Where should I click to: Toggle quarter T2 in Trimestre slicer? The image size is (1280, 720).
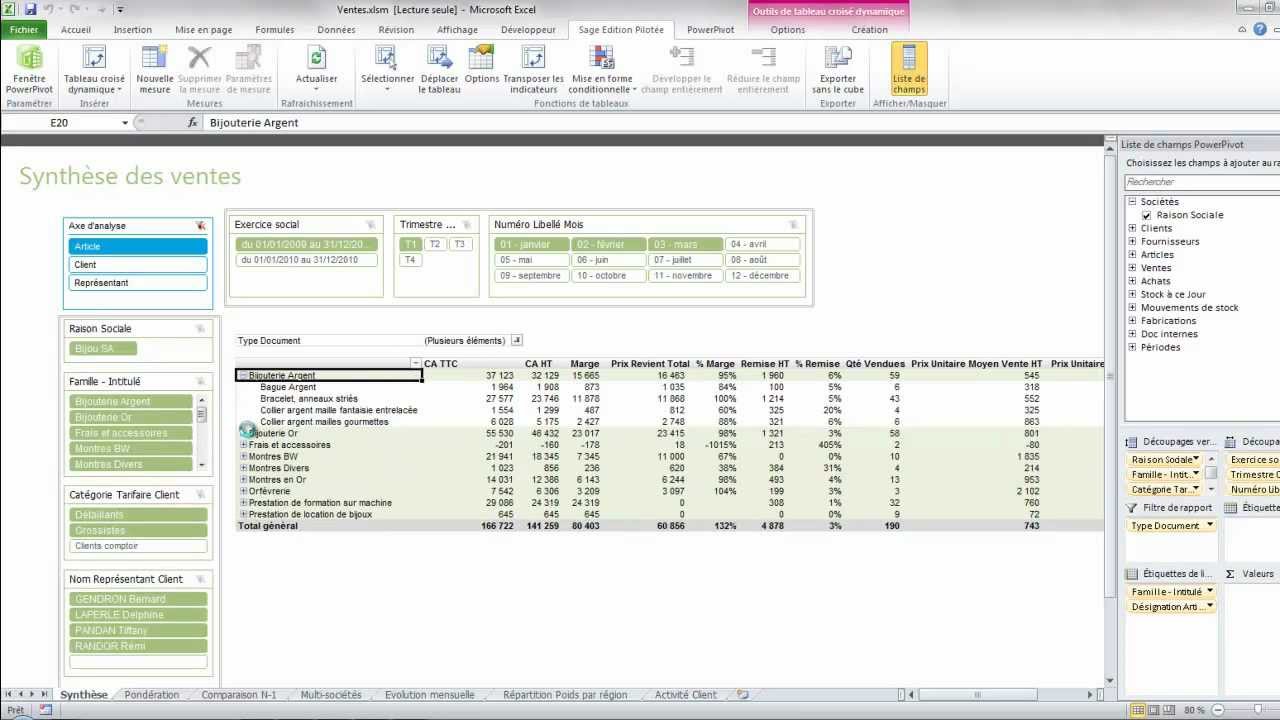coord(434,244)
